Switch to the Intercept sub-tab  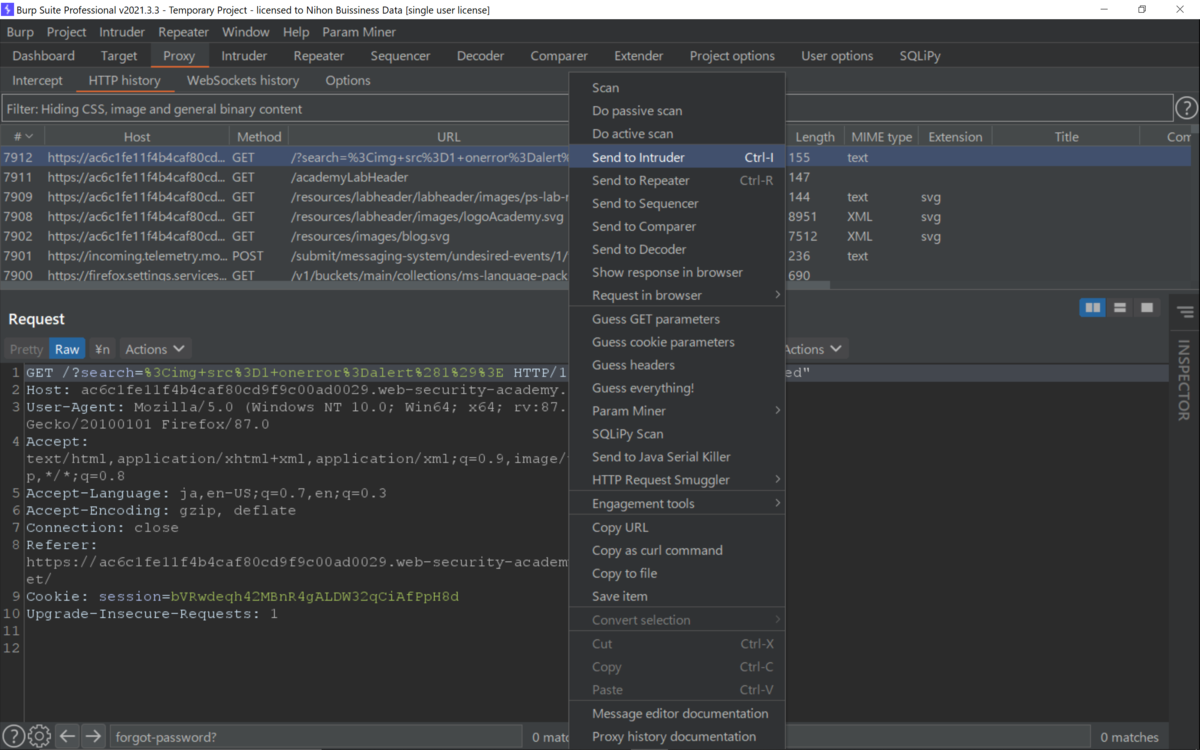tap(37, 80)
